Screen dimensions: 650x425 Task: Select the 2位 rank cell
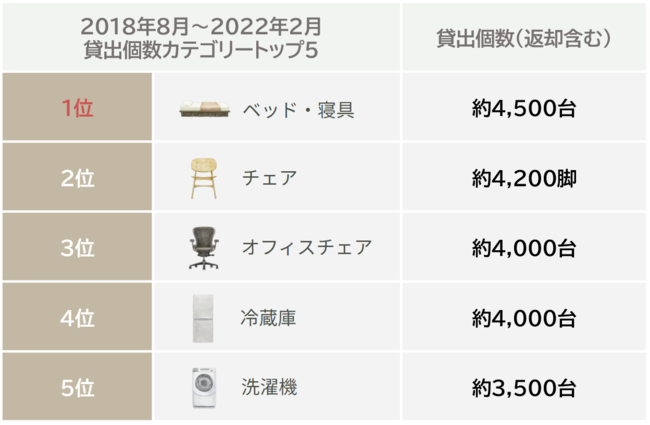77,179
